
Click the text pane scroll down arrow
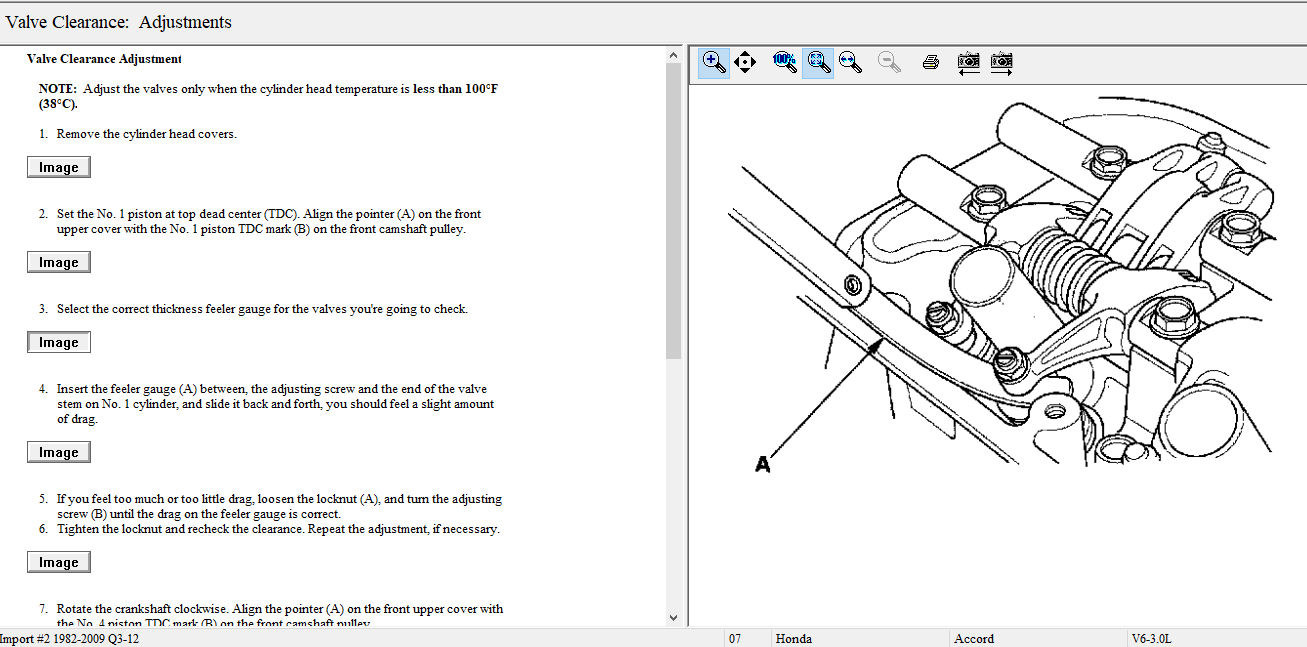pos(673,618)
